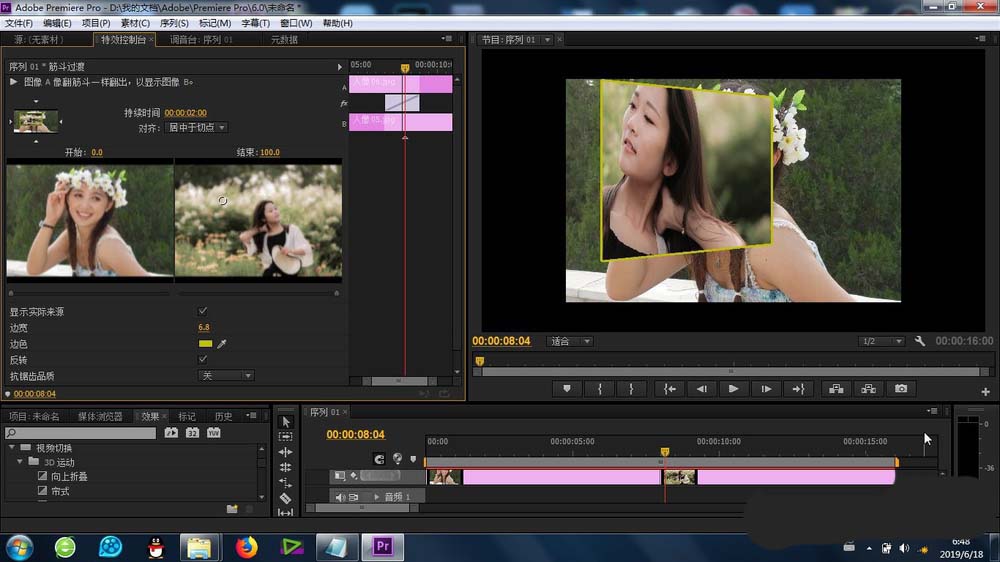Select the Selection tool arrow
The height and width of the screenshot is (562, 1000).
click(x=285, y=422)
